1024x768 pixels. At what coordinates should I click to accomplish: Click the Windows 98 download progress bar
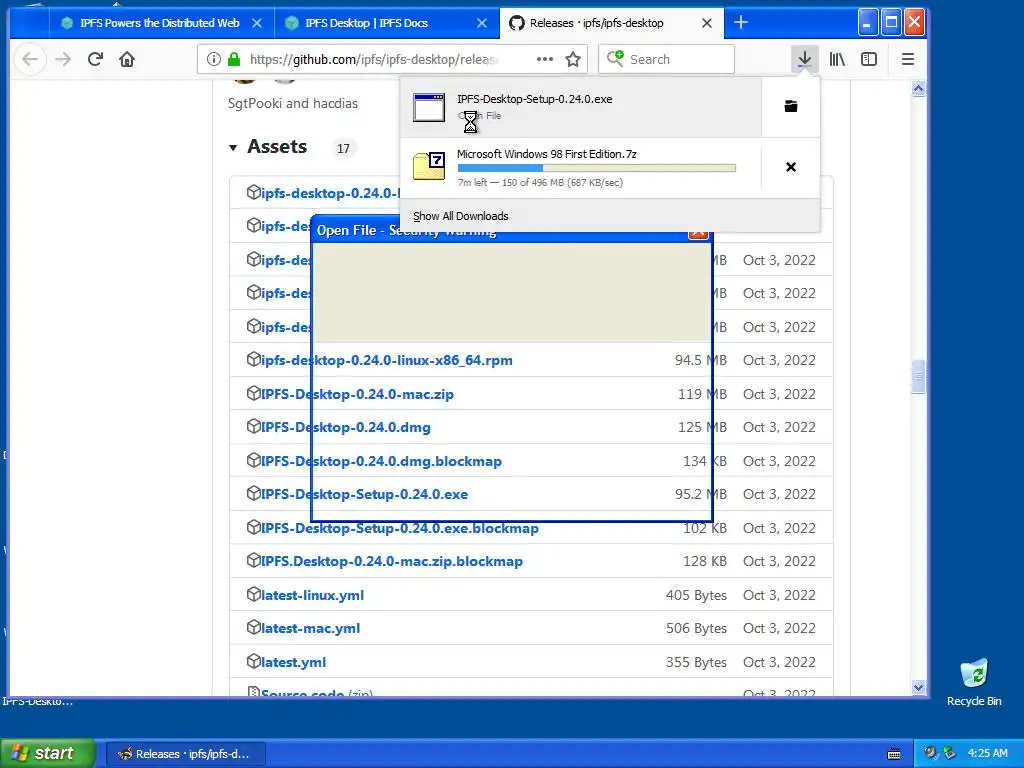pyautogui.click(x=597, y=168)
